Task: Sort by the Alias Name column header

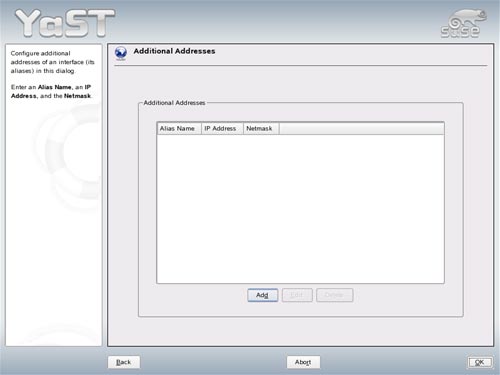Action: pyautogui.click(x=179, y=128)
